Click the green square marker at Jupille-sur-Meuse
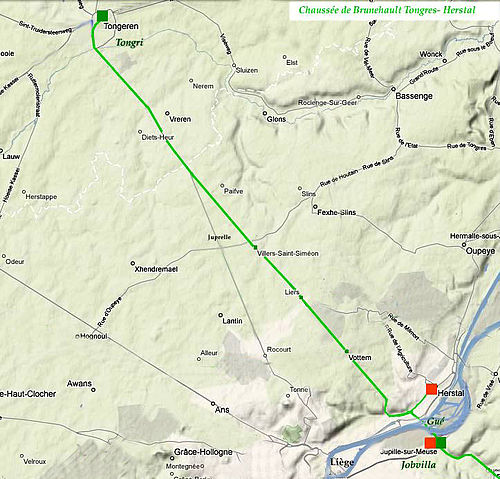 coord(441,443)
